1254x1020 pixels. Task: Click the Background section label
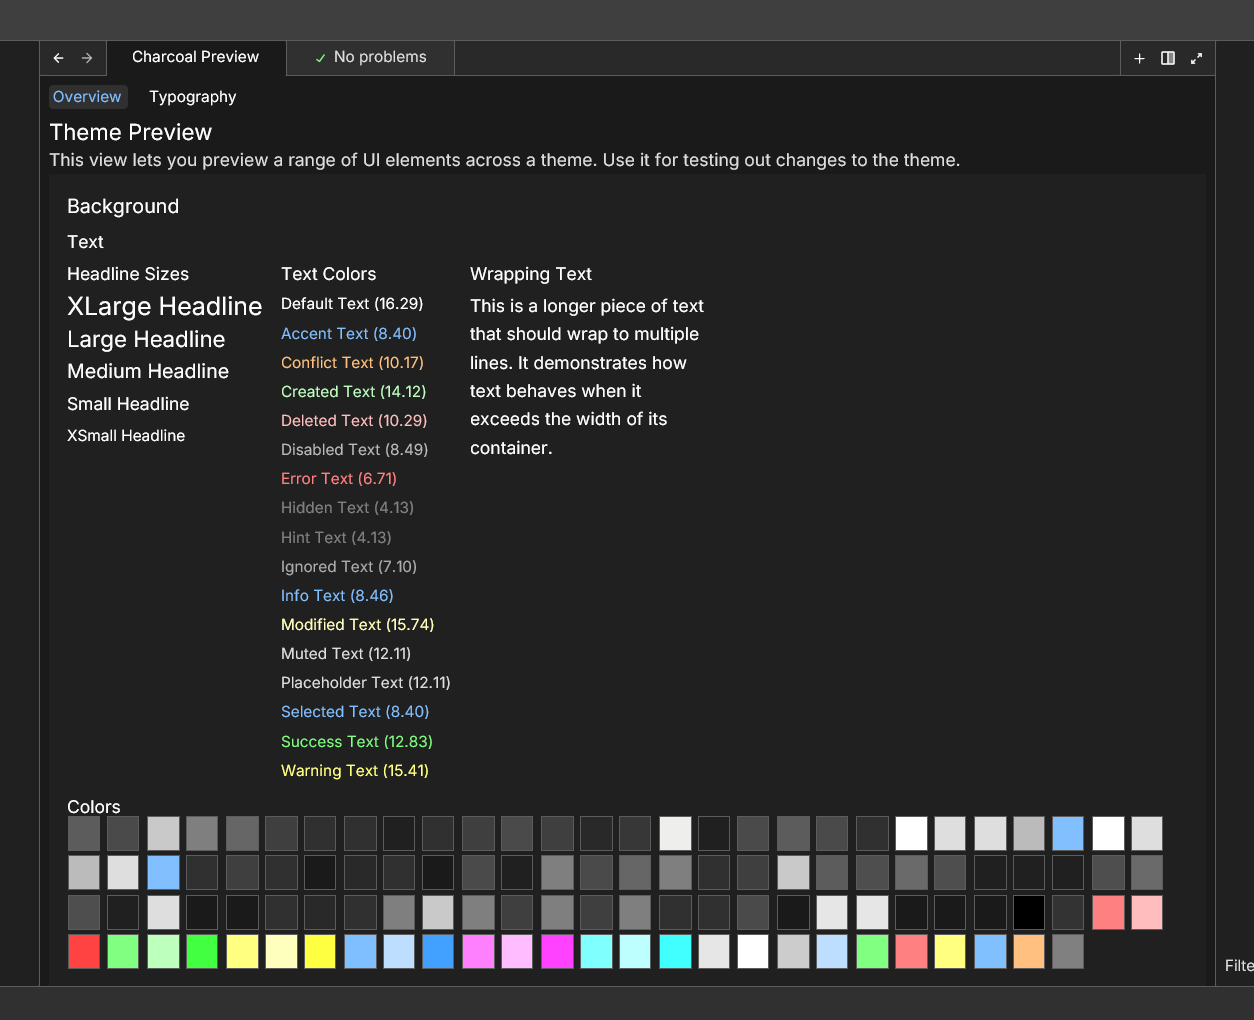coord(123,206)
